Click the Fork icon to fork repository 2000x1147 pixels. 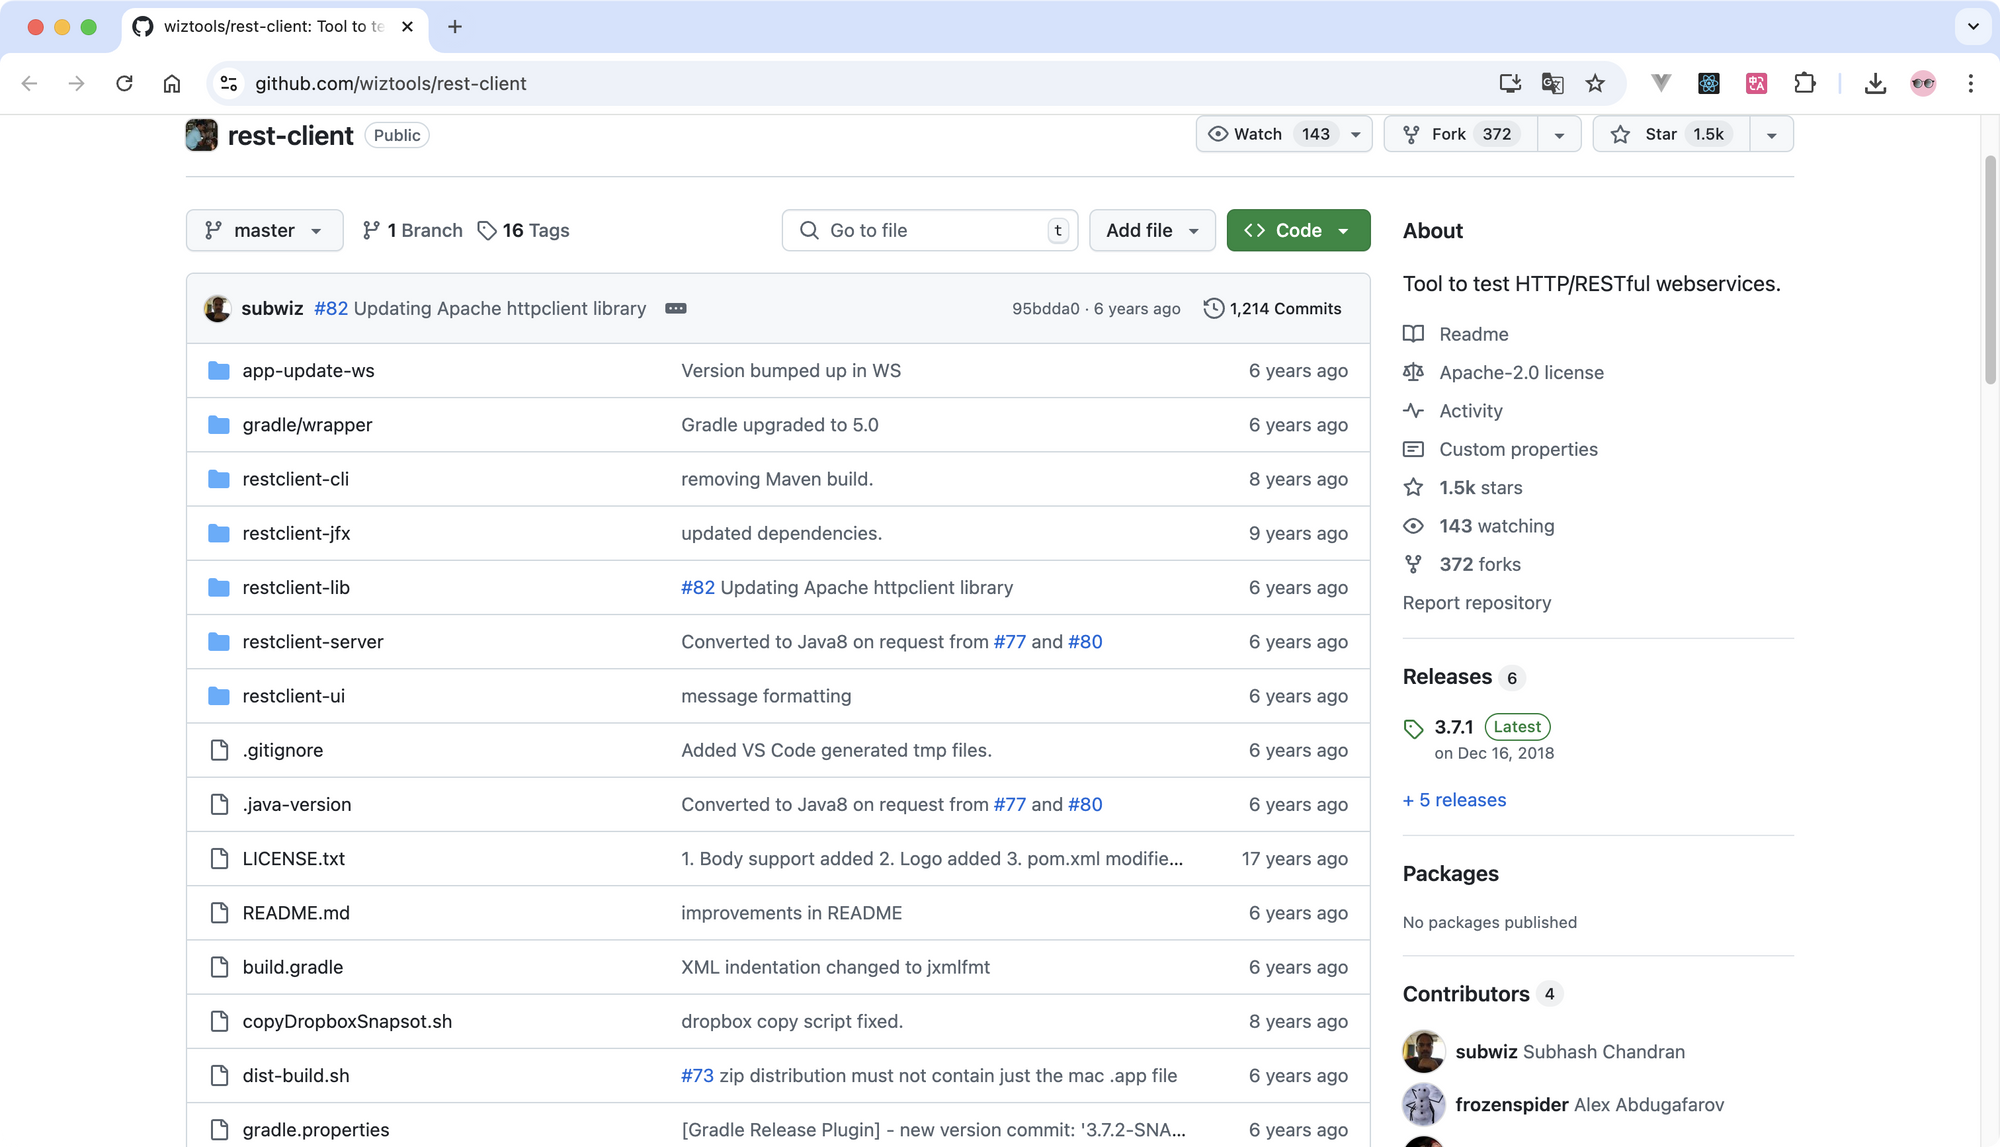tap(1413, 133)
